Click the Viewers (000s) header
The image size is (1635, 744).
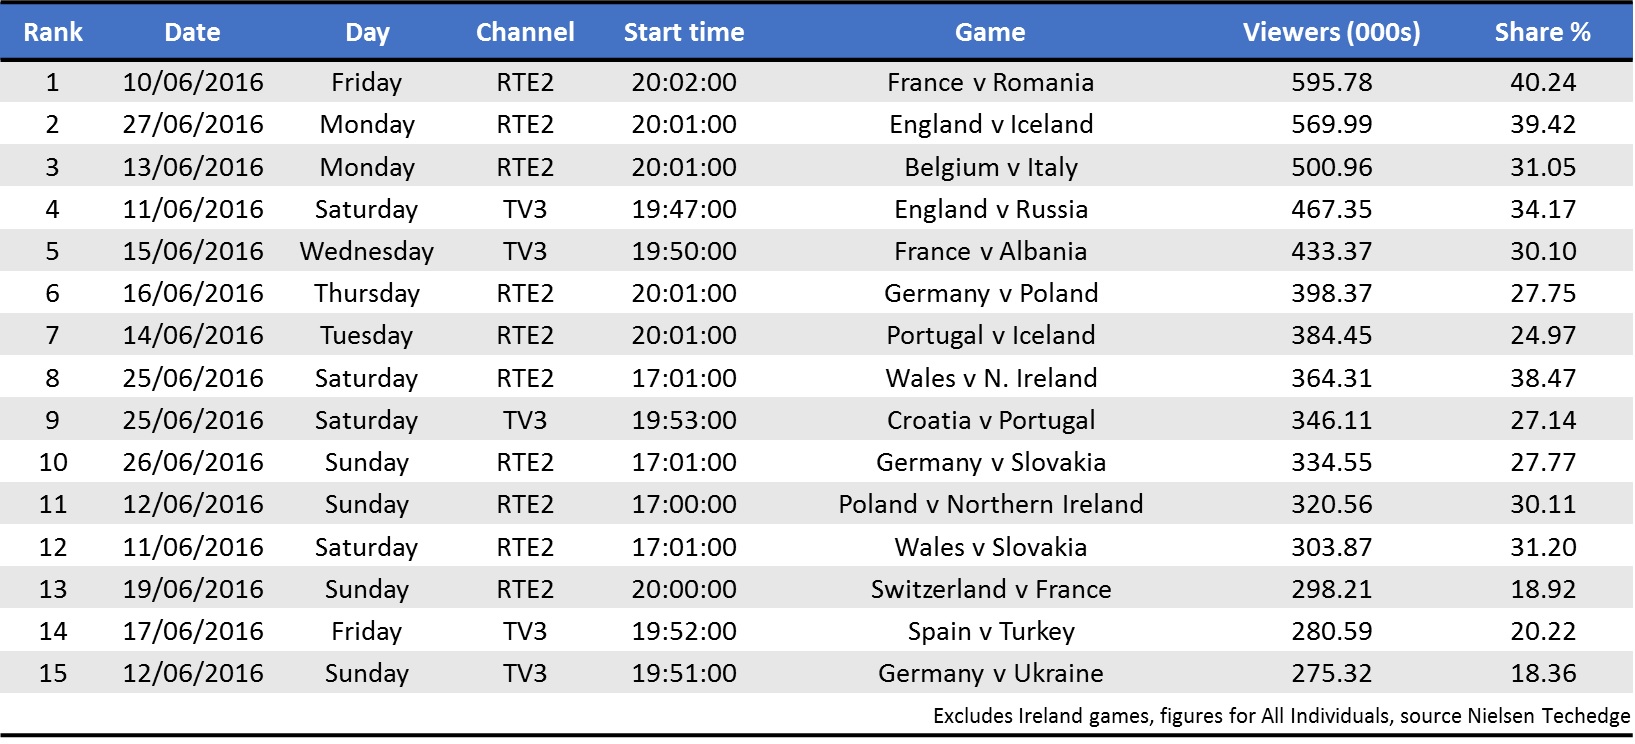pos(1331,32)
